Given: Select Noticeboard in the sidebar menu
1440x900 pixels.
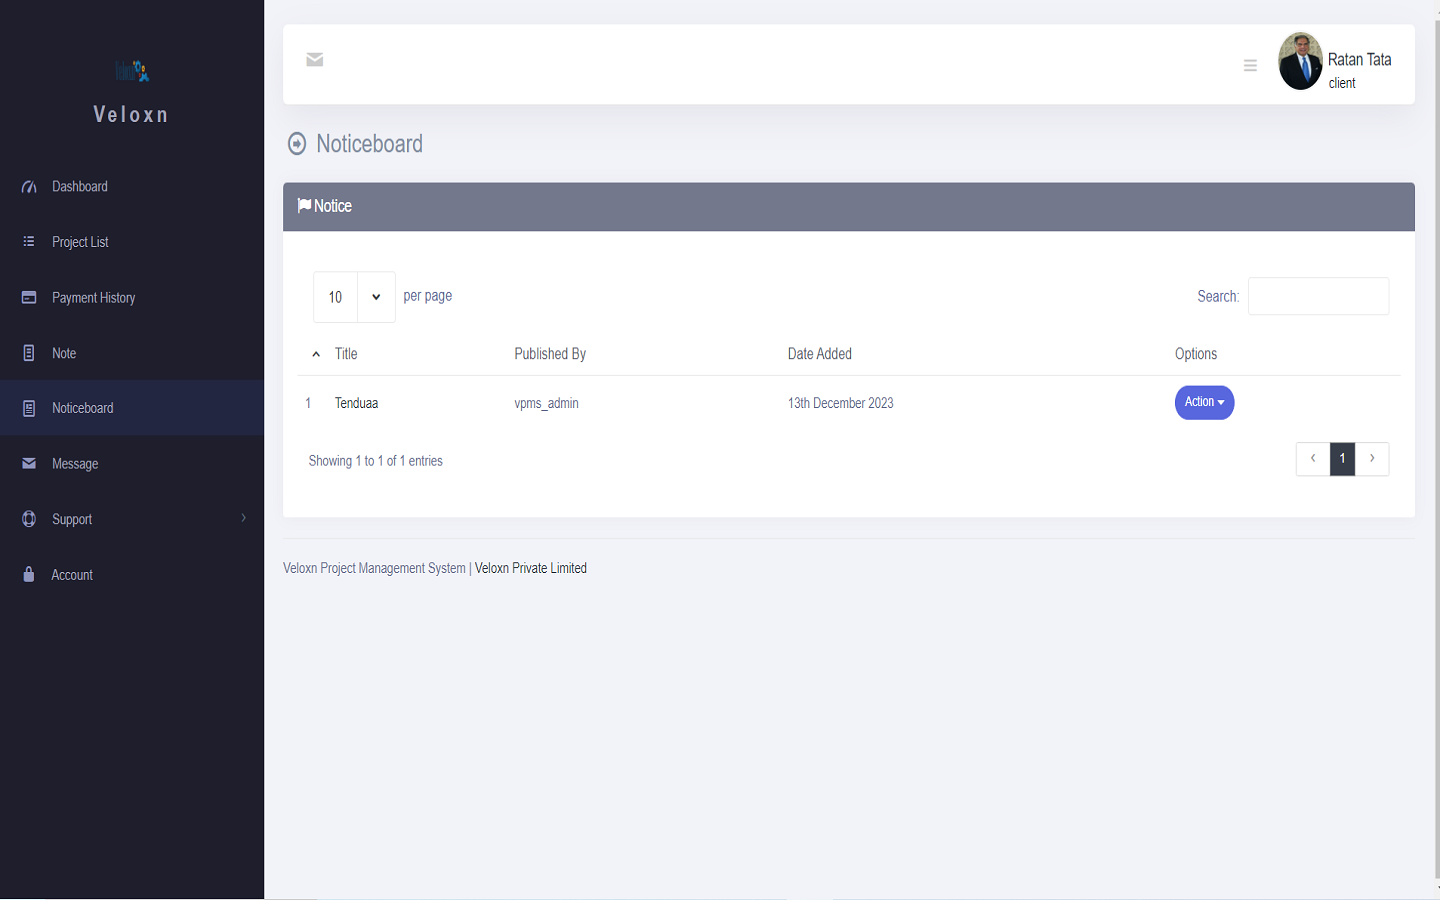Looking at the screenshot, I should tap(82, 407).
